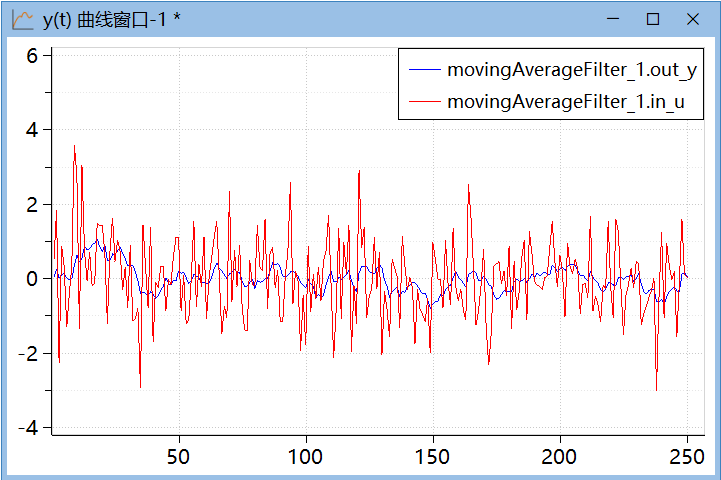Click y-axis tick label -4
The width and height of the screenshot is (721, 480).
click(28, 427)
